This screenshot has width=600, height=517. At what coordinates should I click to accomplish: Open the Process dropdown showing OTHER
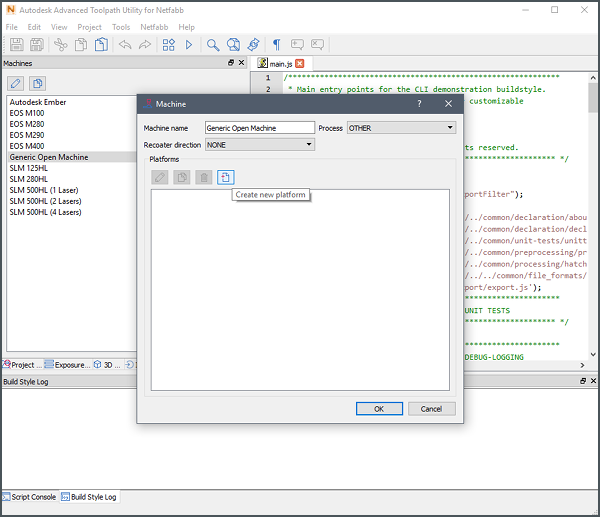(401, 128)
